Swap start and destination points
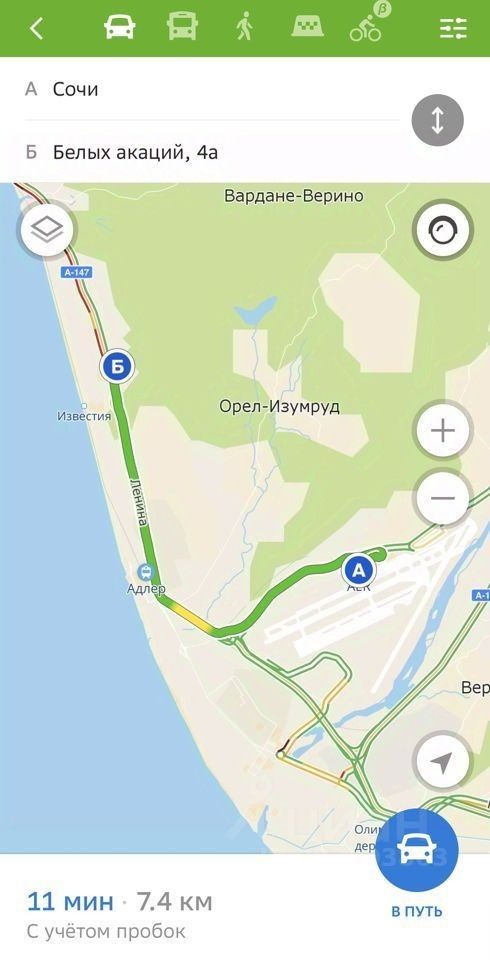 (437, 121)
